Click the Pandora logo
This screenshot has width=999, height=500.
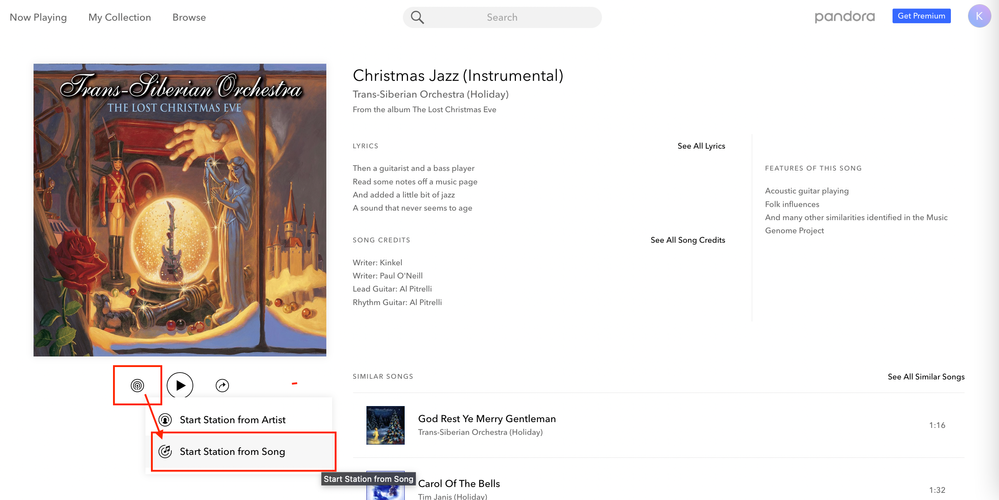[x=844, y=17]
